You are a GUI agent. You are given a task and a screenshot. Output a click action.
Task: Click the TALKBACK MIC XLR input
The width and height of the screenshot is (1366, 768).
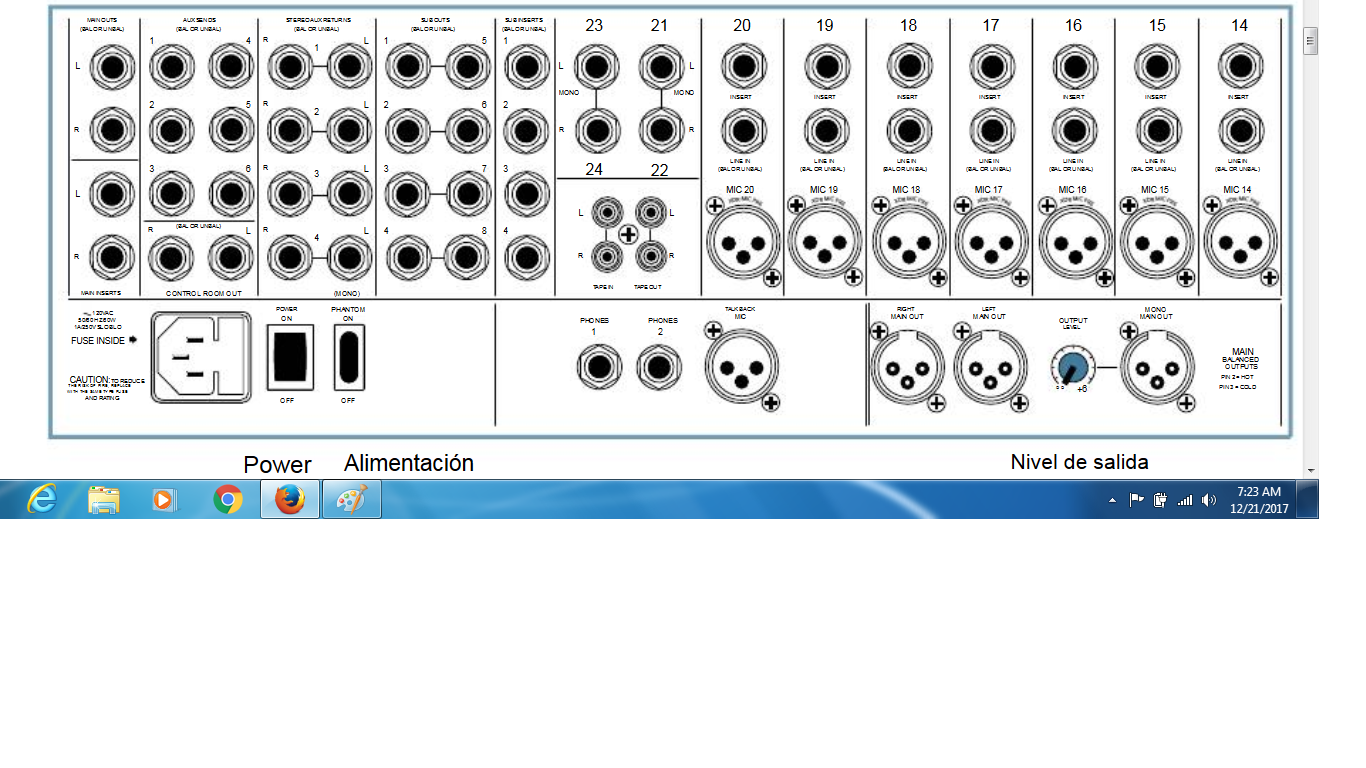(739, 367)
